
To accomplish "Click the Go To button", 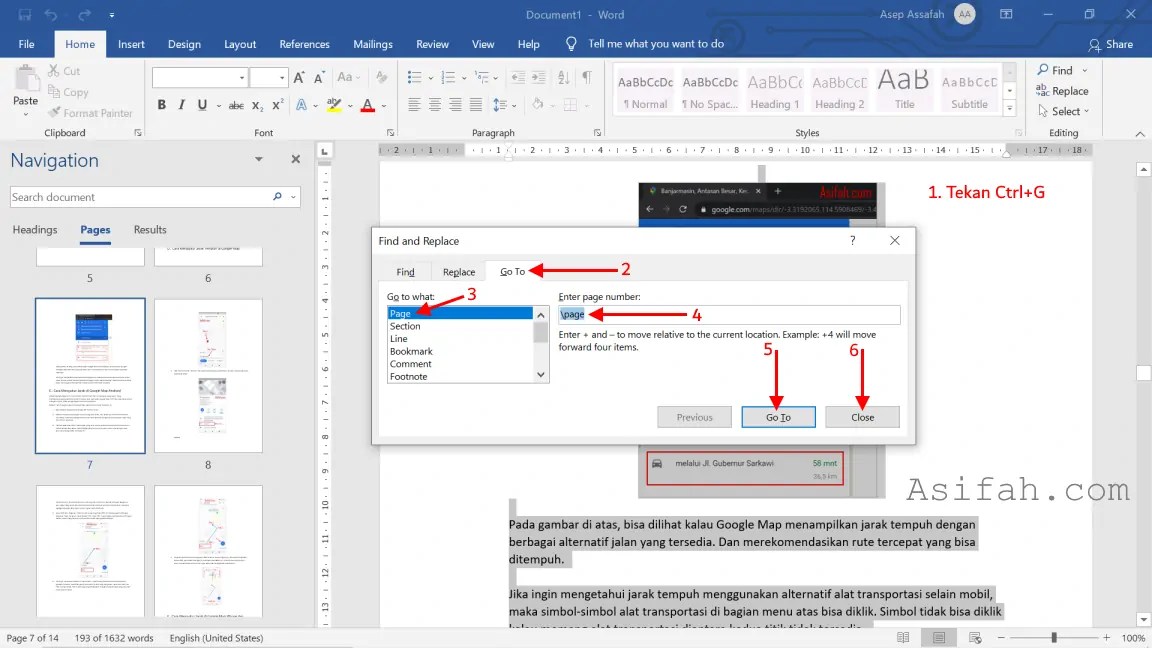I will pos(778,417).
